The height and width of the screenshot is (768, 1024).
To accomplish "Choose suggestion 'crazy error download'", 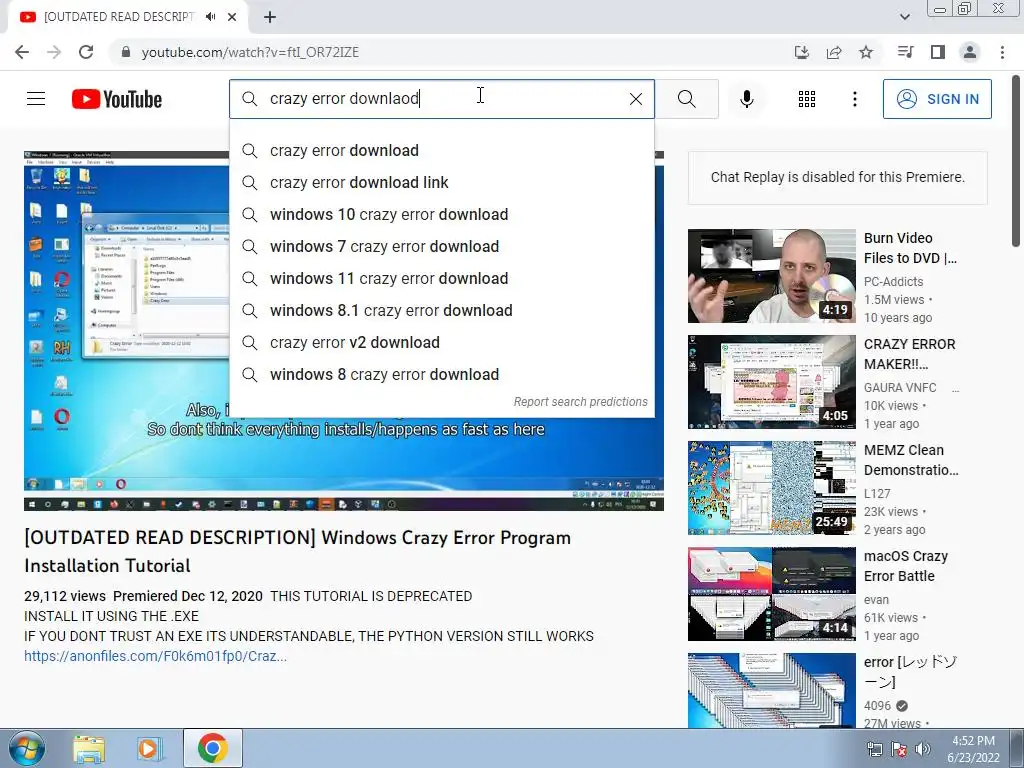I will 441,150.
